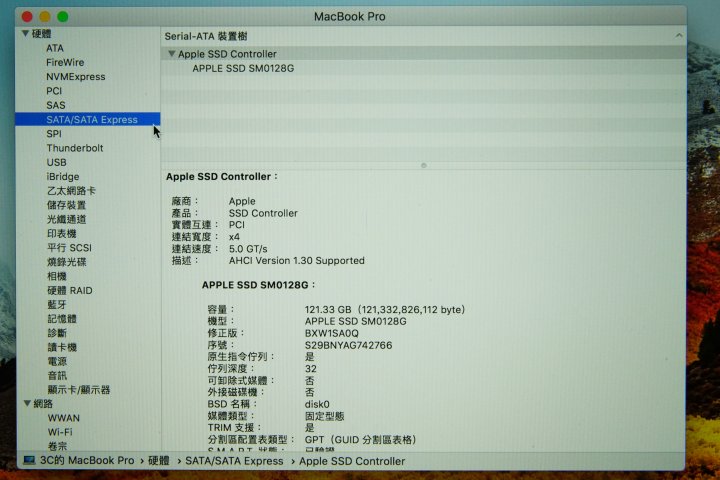This screenshot has height=480, width=720.
Task: Click BSD name value disk0
Action: coord(317,404)
